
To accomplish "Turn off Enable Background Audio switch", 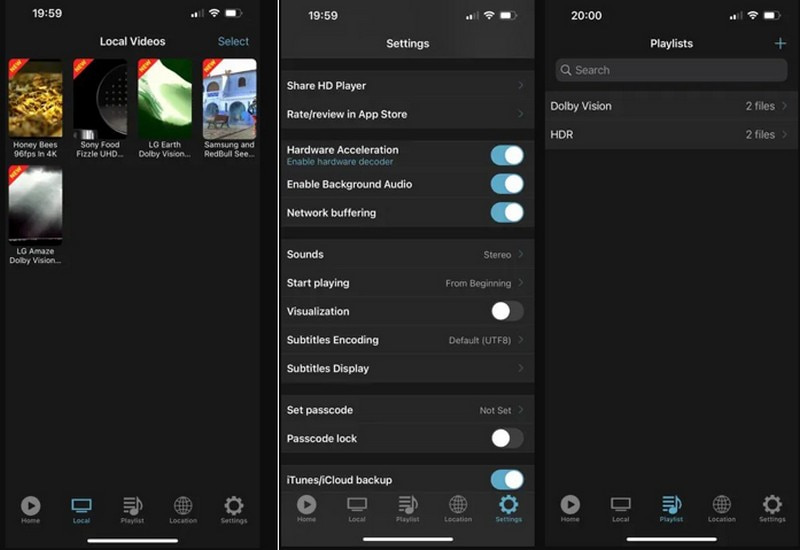I will [507, 184].
